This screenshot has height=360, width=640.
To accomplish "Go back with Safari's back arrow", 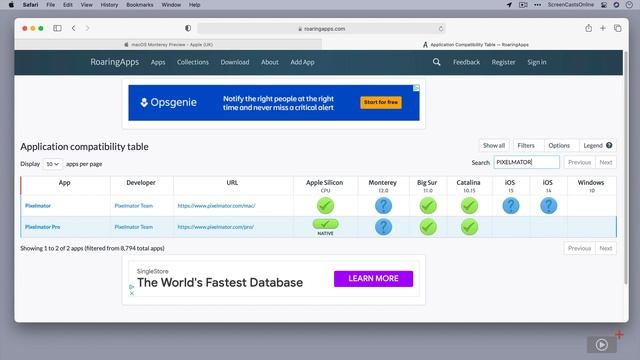I will click(73, 28).
